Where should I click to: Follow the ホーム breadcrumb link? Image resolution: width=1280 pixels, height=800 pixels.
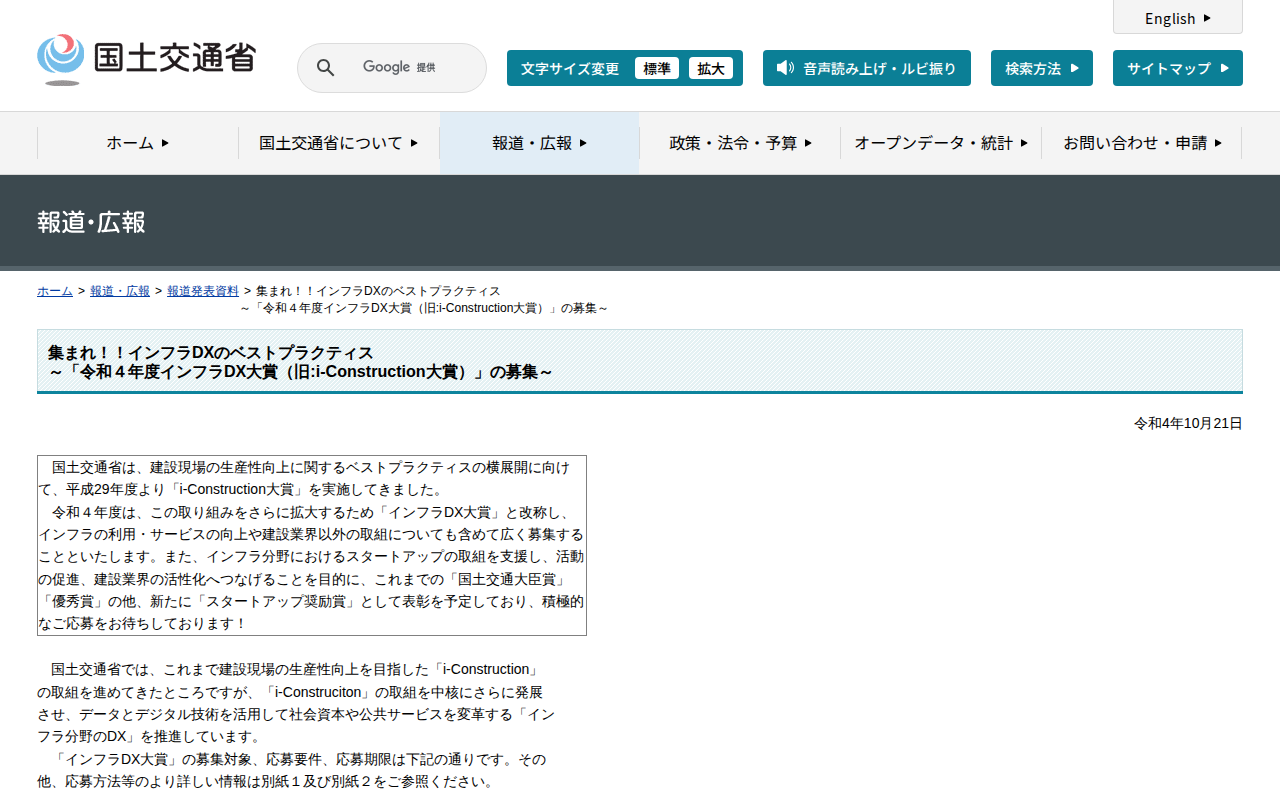point(55,291)
